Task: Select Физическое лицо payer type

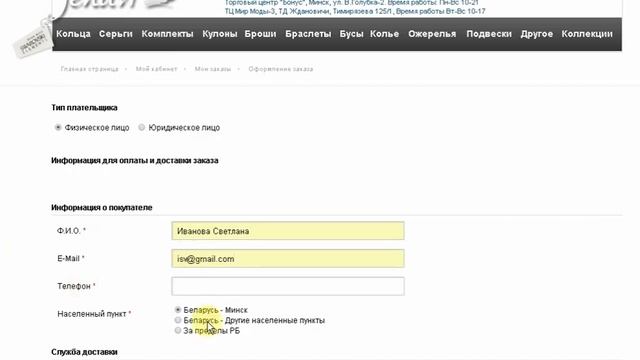Action: [x=58, y=127]
